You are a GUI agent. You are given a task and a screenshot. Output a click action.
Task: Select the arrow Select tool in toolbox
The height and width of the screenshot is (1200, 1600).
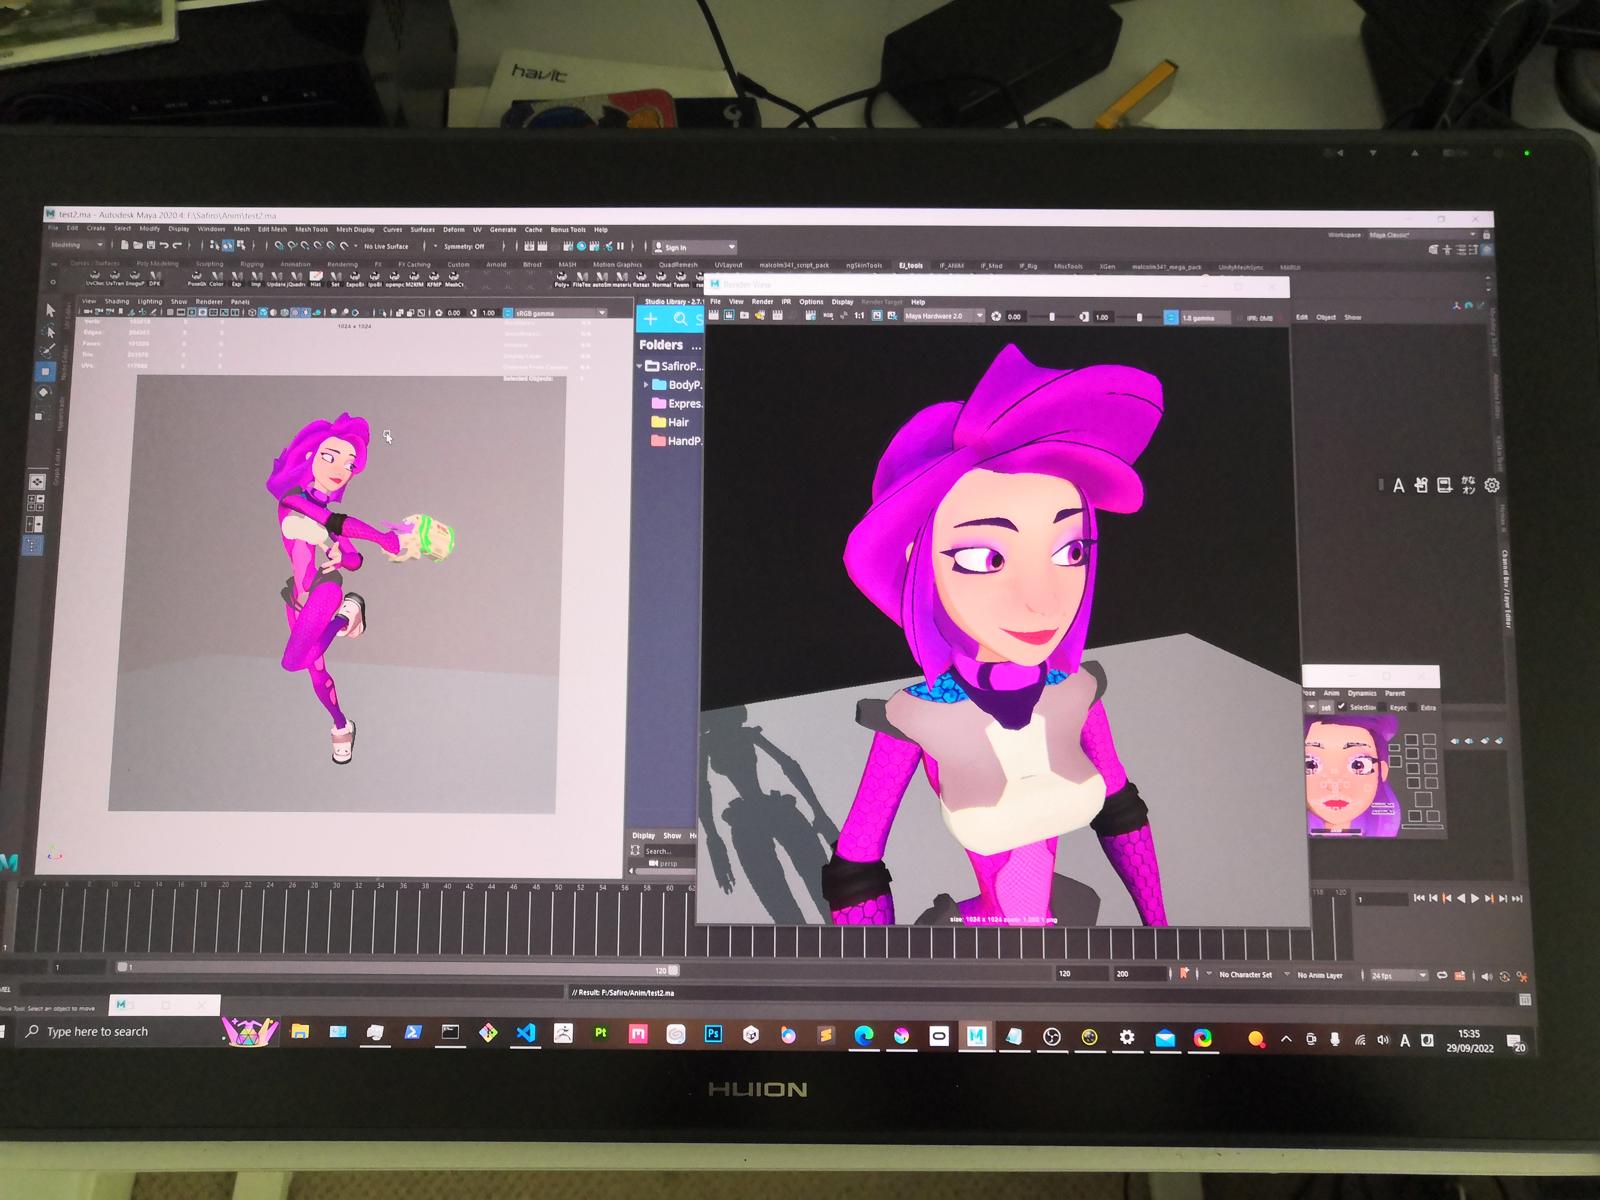[x=50, y=310]
